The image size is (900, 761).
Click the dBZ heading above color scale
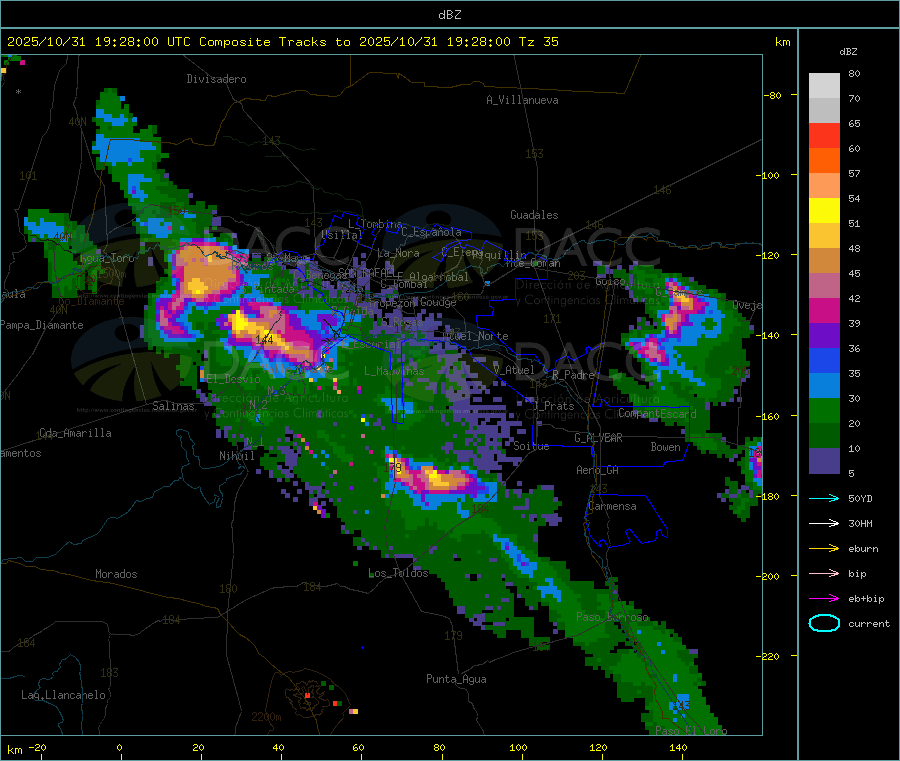point(848,52)
